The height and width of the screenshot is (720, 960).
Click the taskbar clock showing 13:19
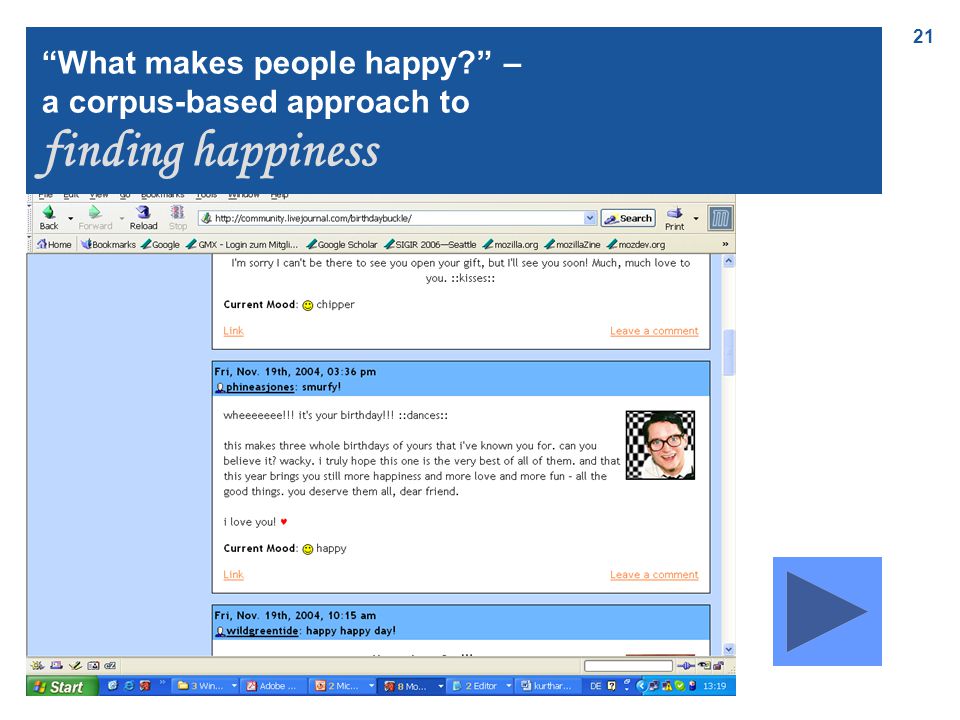[x=714, y=686]
